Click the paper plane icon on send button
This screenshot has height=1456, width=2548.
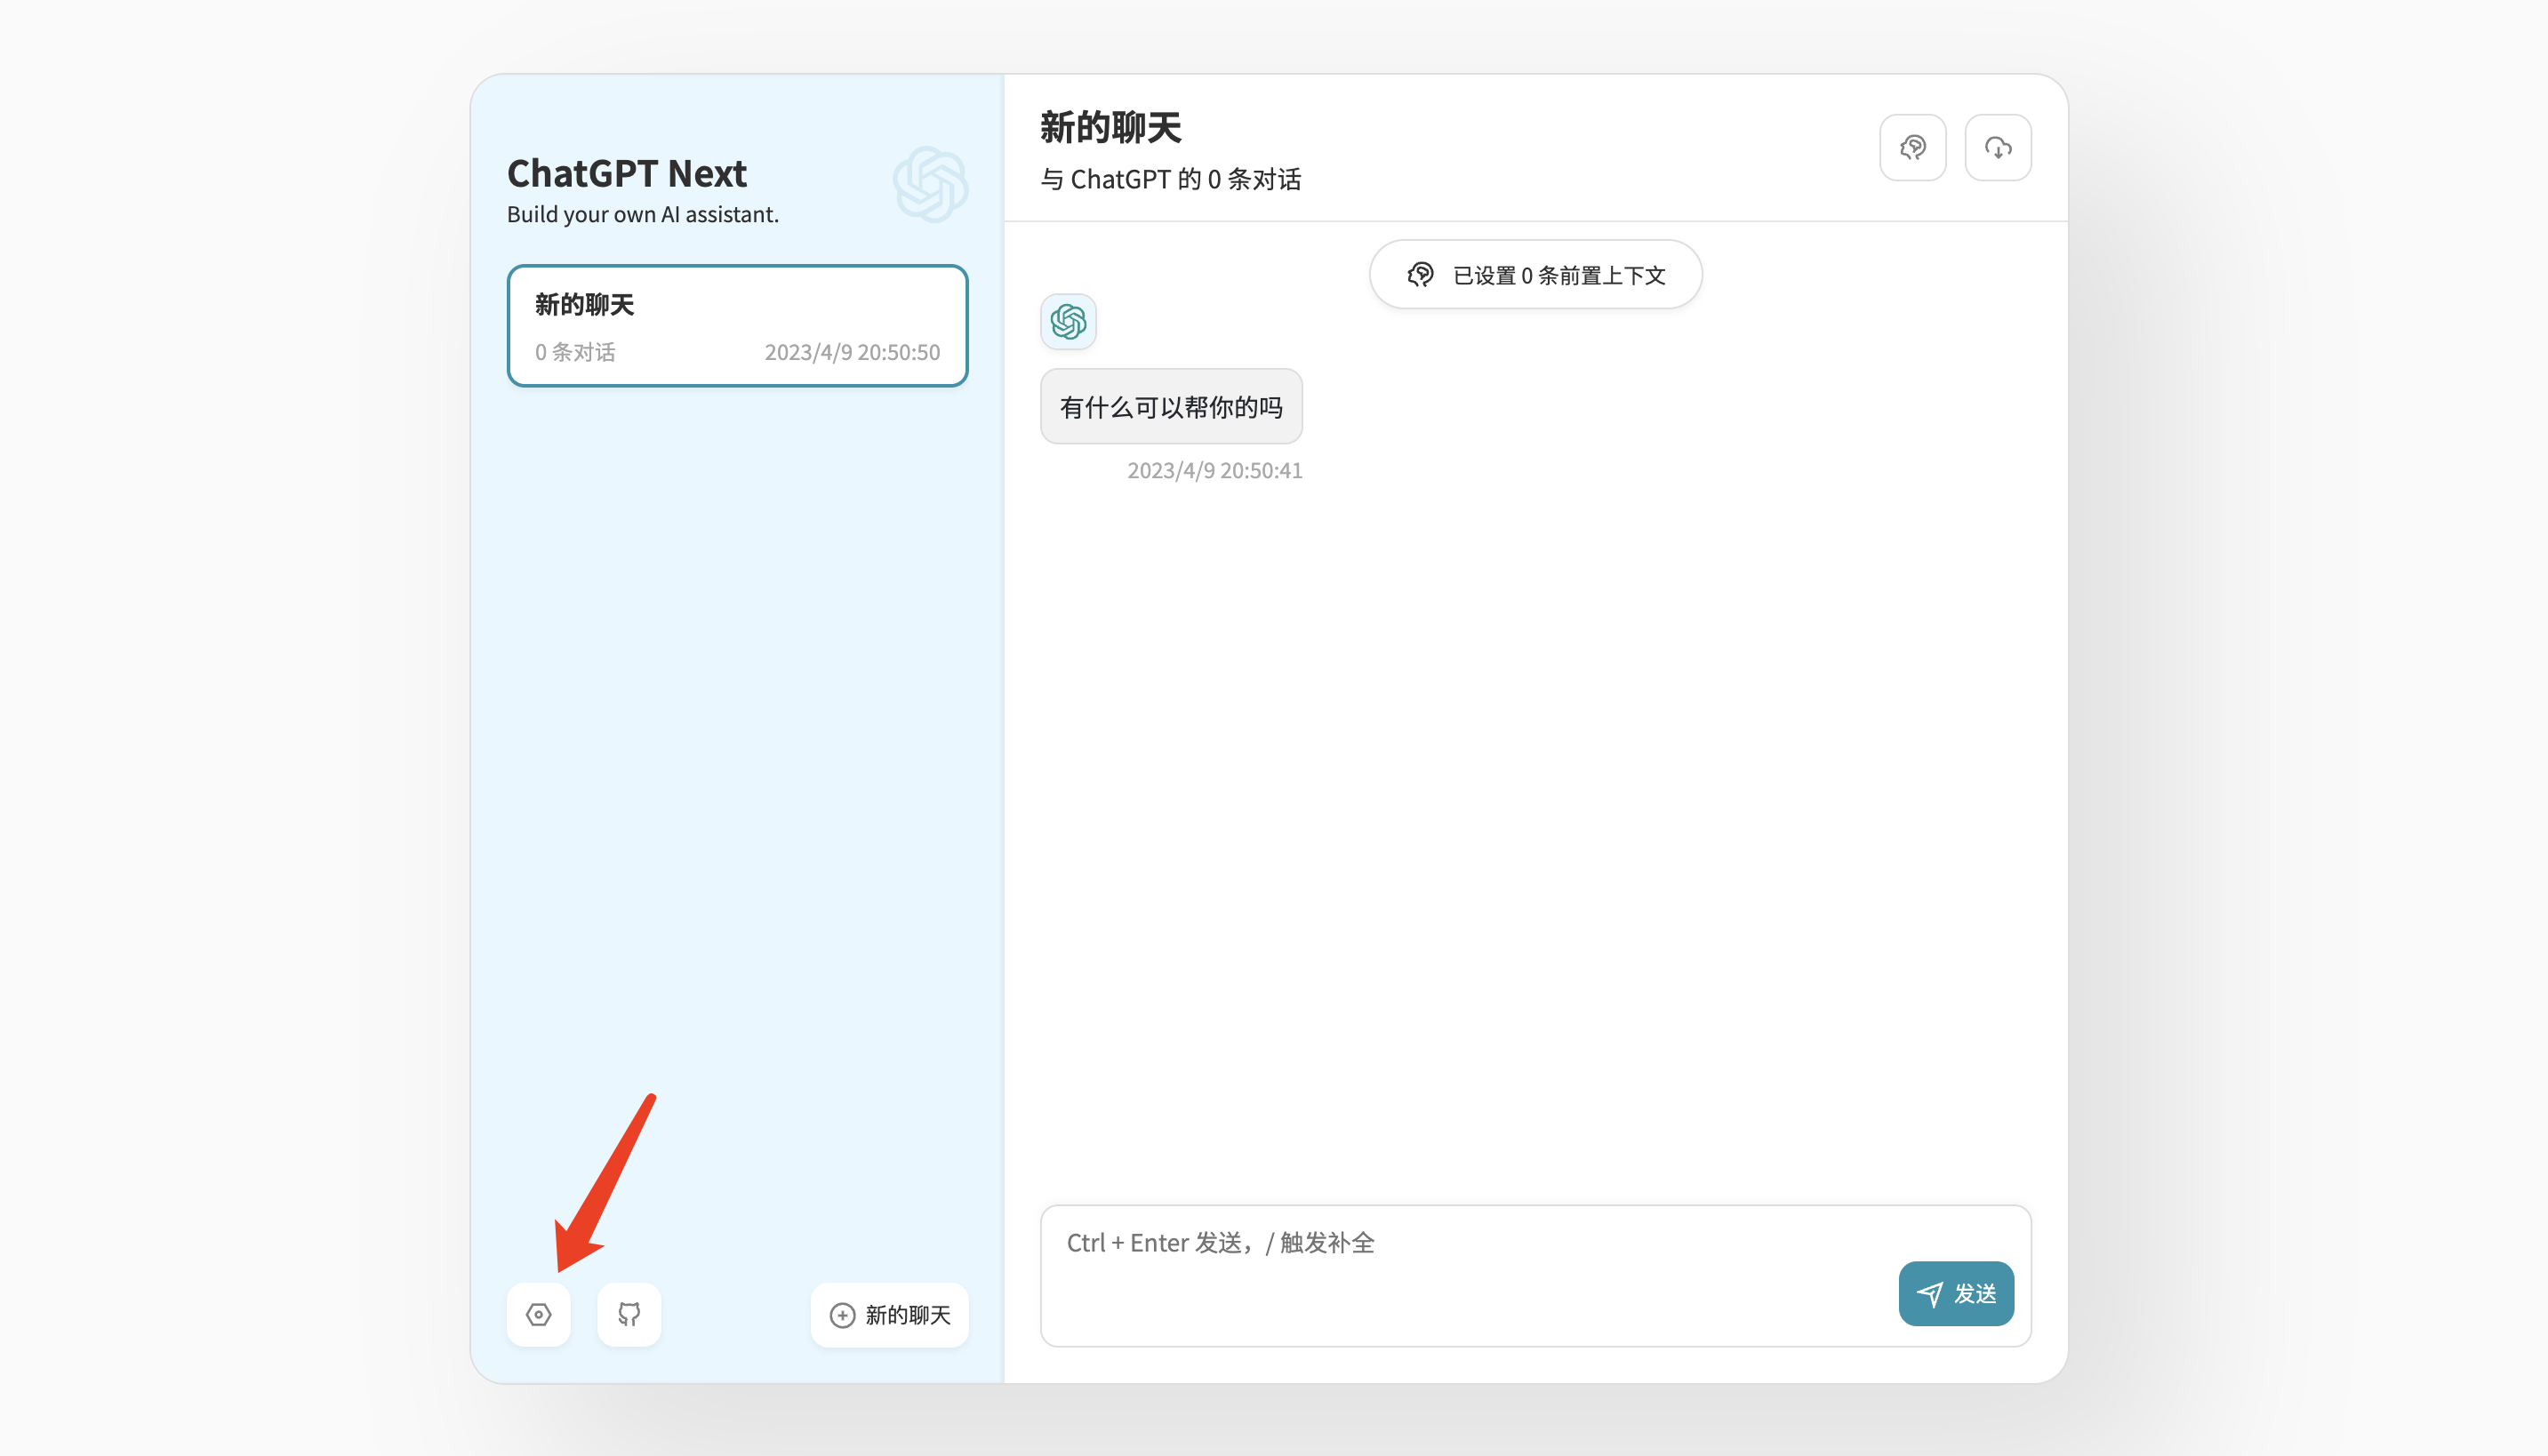pyautogui.click(x=1929, y=1294)
